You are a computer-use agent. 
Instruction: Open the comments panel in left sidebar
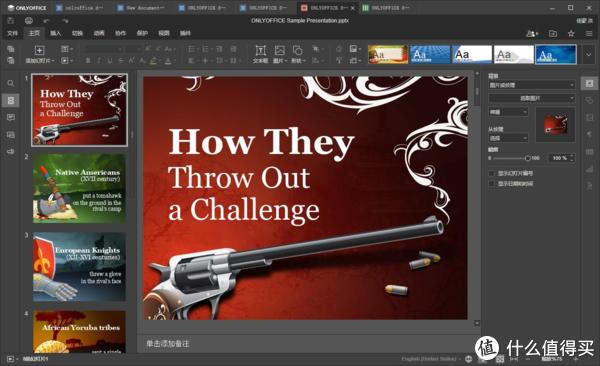11,117
